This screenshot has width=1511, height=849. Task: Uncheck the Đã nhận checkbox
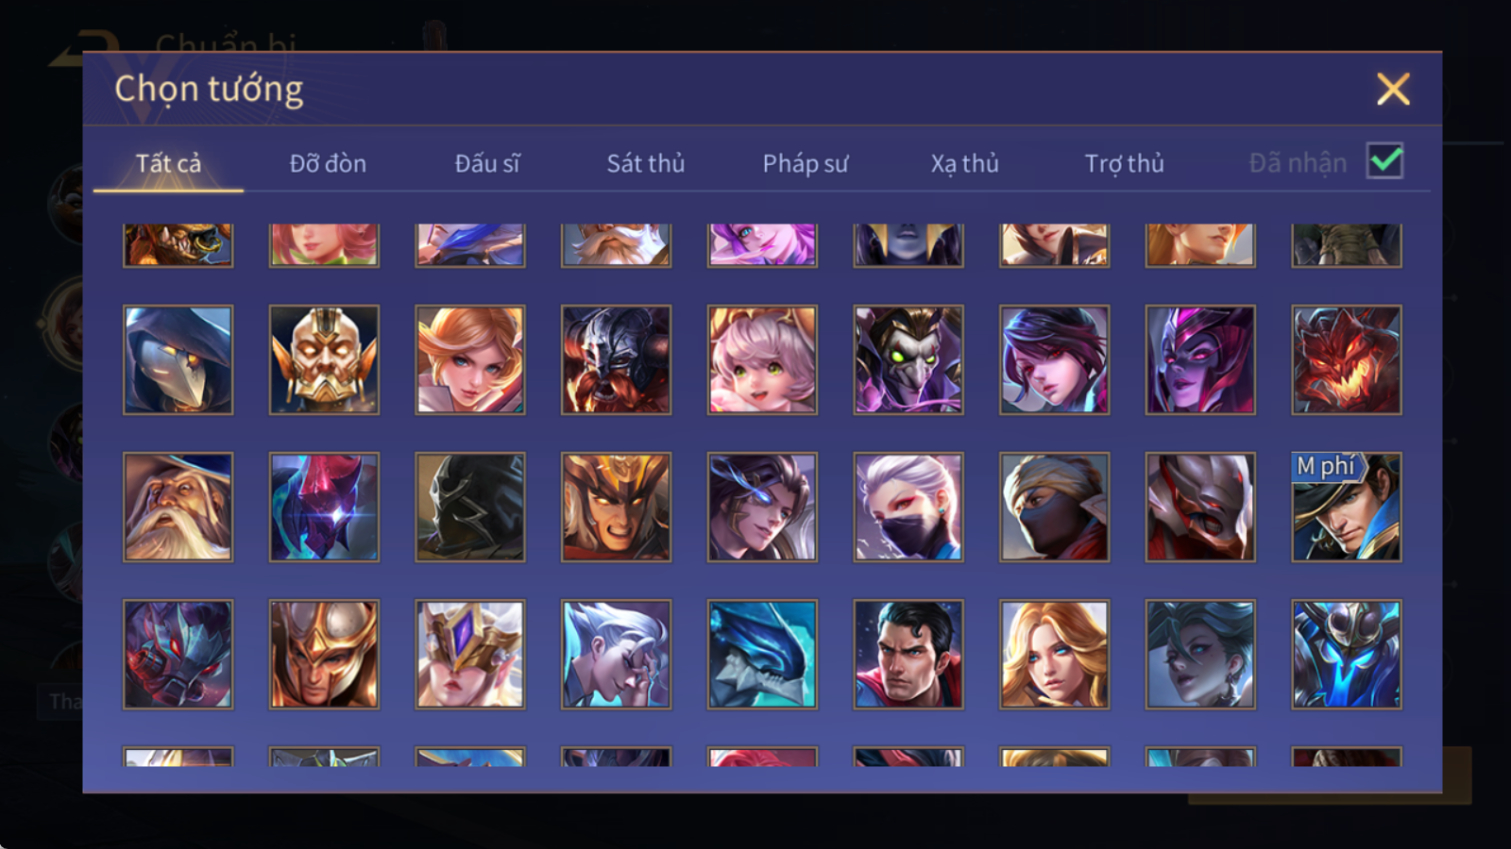(1385, 161)
